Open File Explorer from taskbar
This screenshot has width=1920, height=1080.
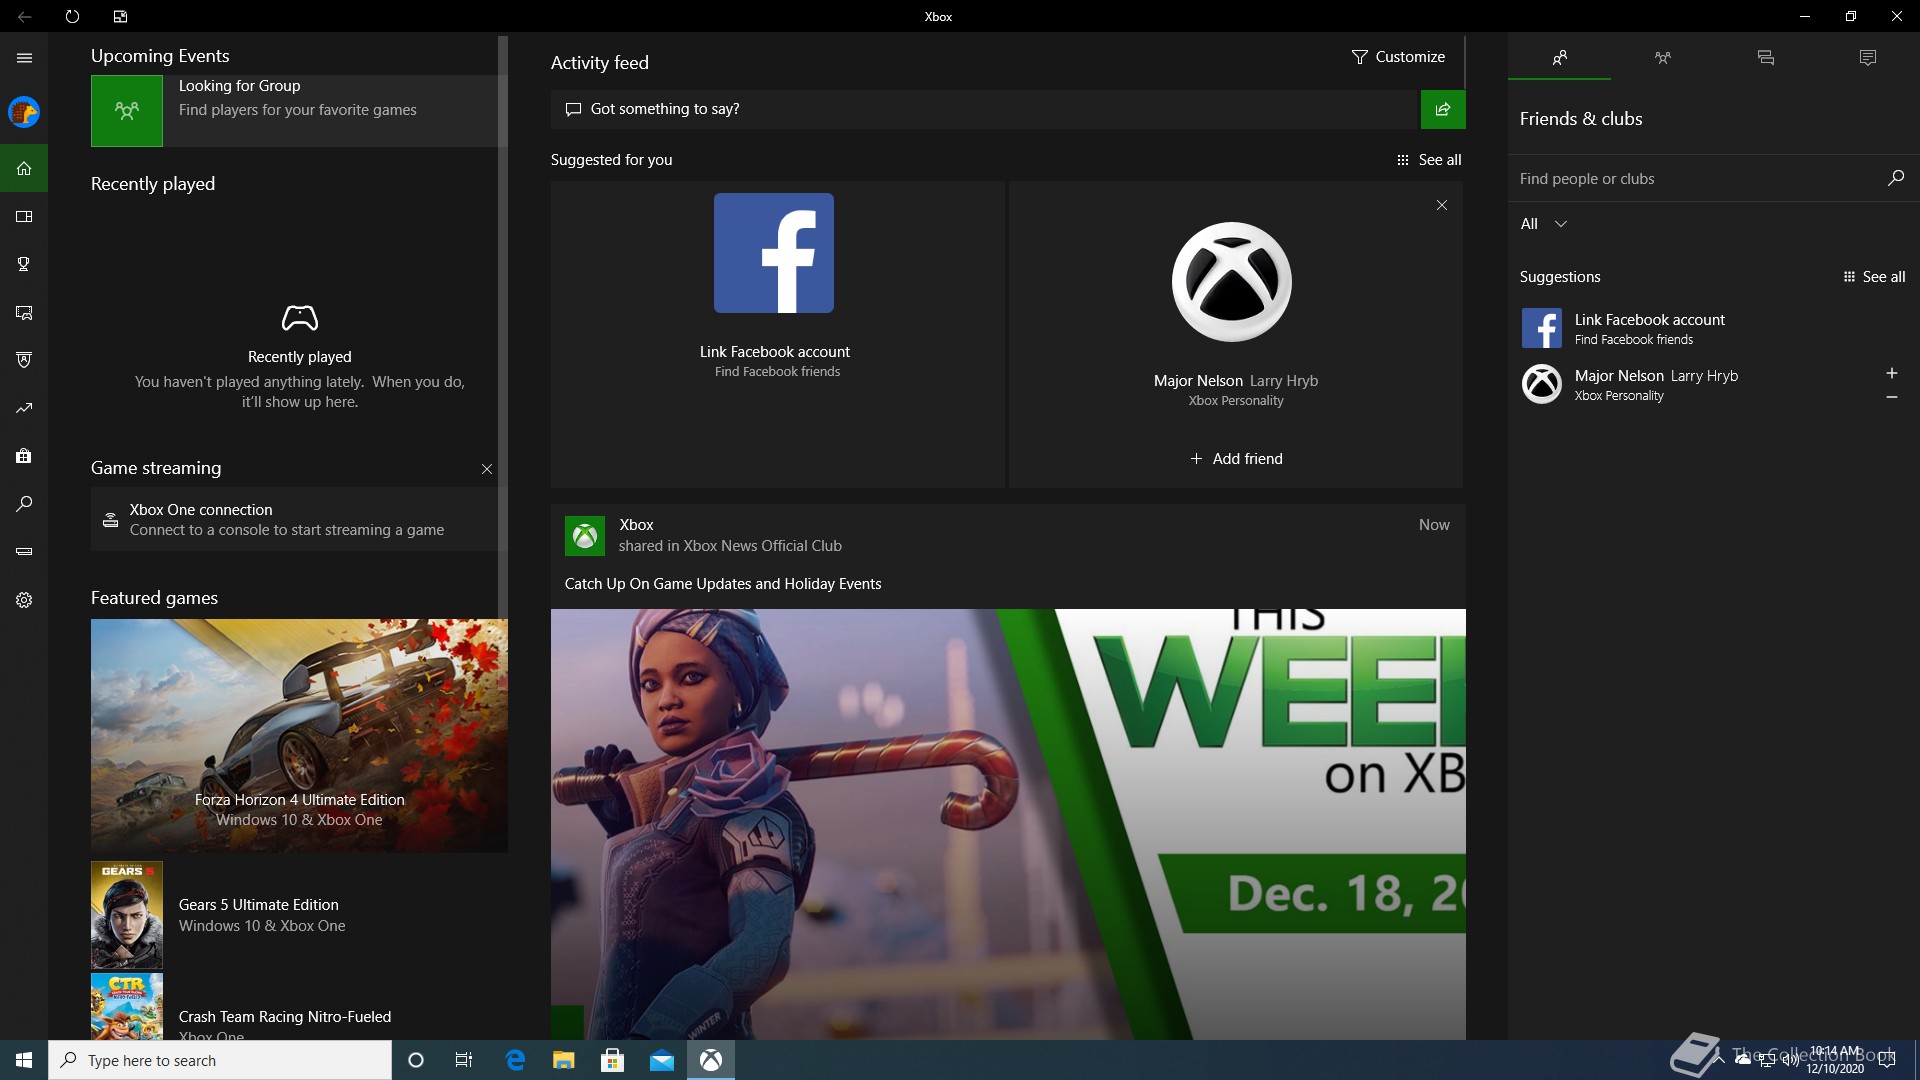coord(564,1060)
